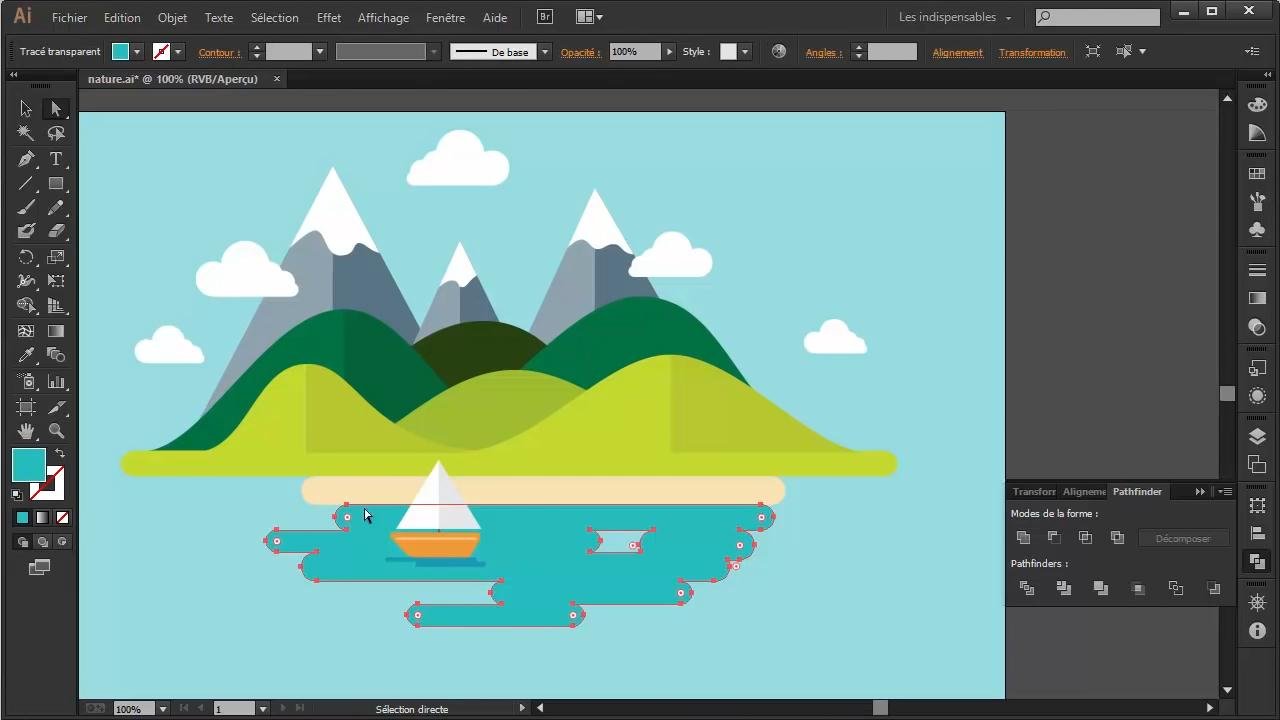Click the Transformation link in control bar

1032,52
